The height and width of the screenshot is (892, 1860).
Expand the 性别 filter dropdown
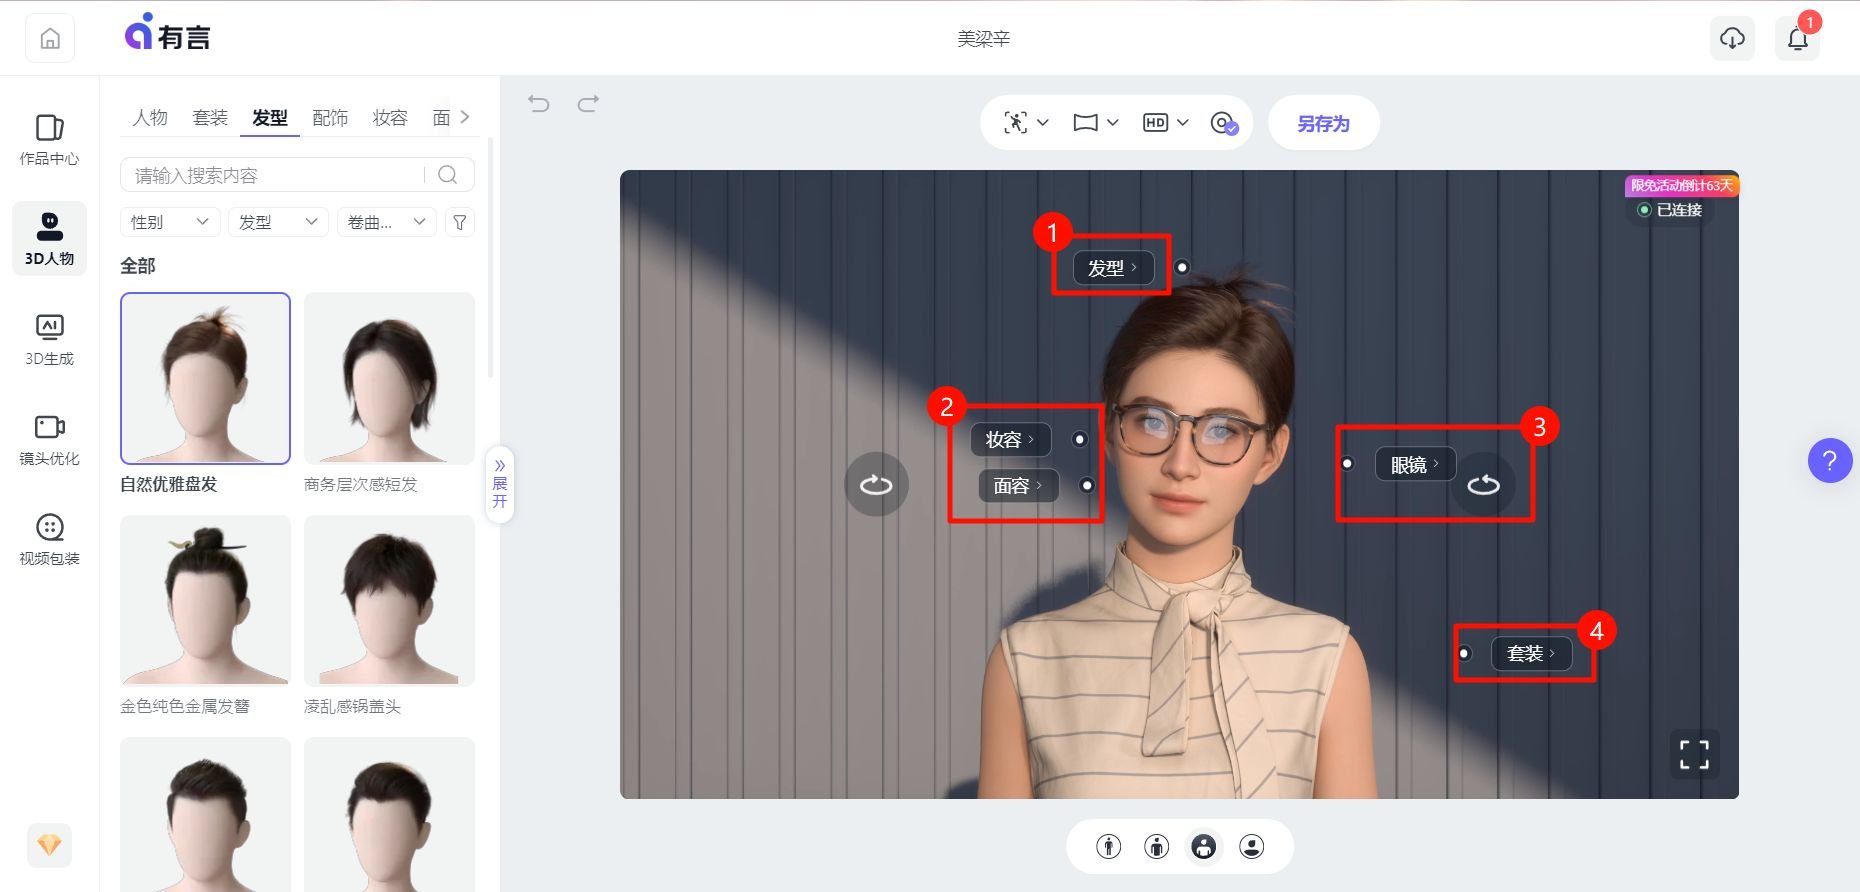pyautogui.click(x=169, y=222)
